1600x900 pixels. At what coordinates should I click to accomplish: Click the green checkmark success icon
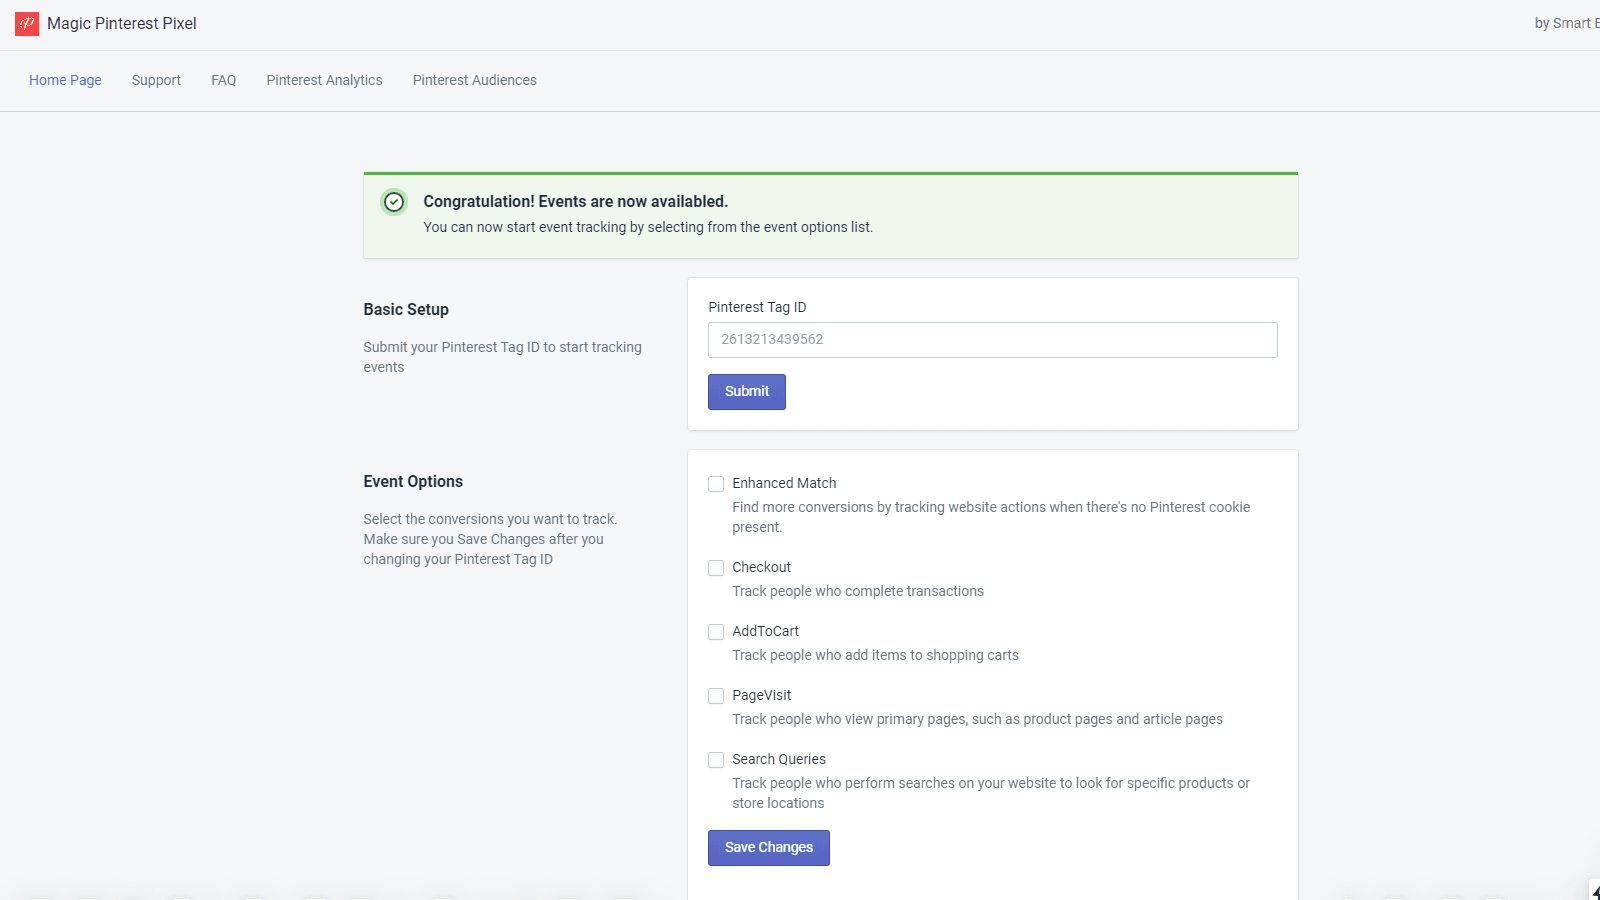[x=394, y=202]
